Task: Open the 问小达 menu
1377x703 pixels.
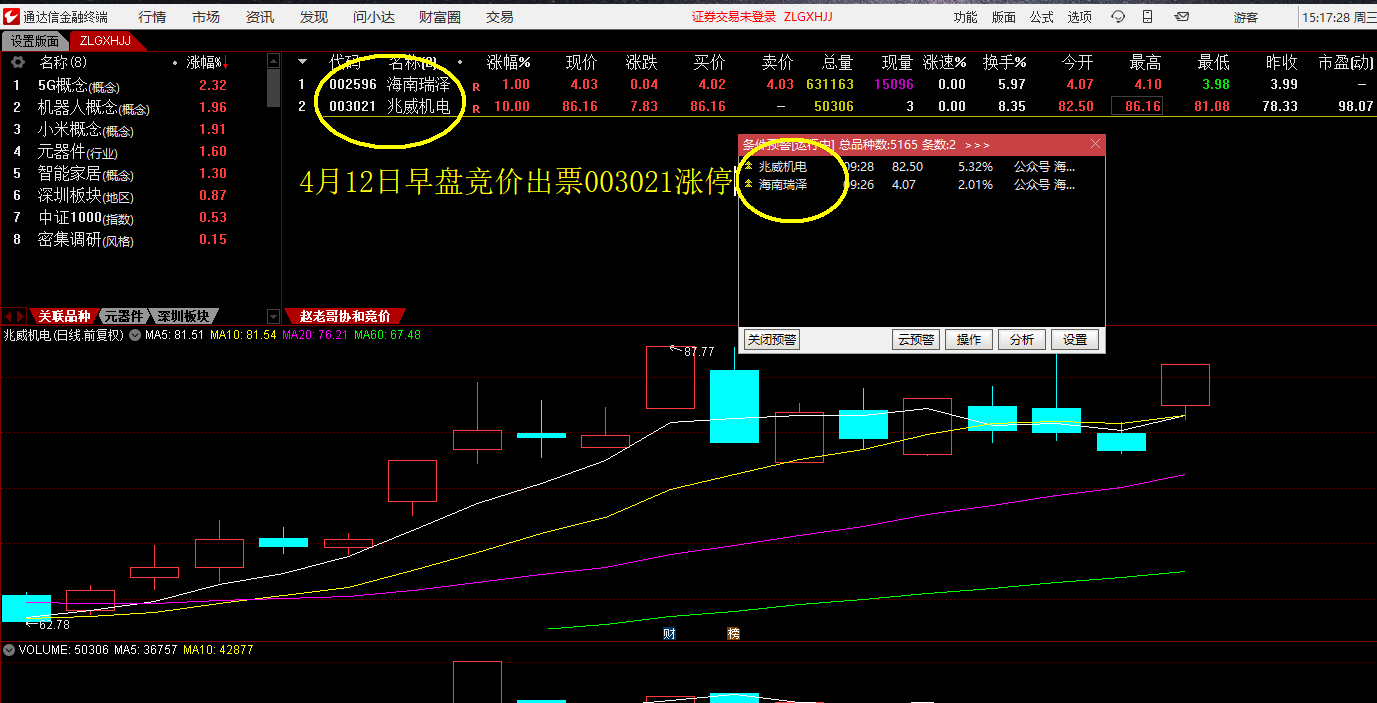Action: click(373, 17)
